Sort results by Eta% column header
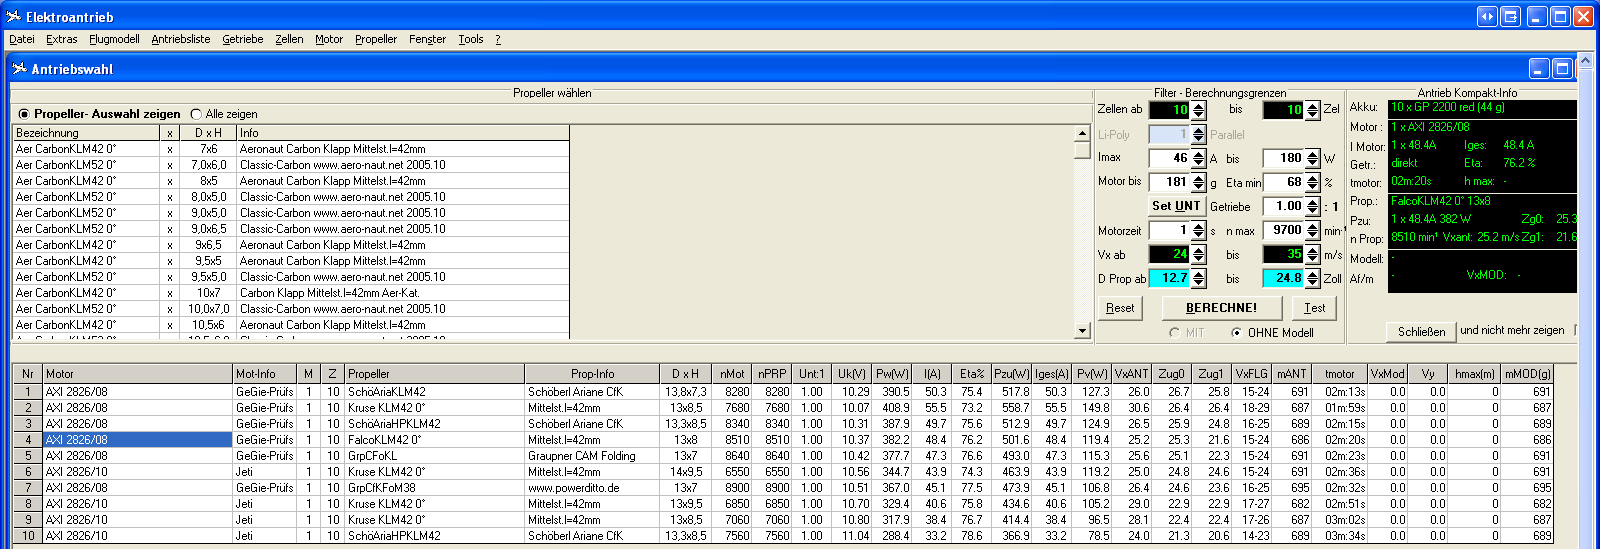This screenshot has height=549, width=1600. [971, 374]
